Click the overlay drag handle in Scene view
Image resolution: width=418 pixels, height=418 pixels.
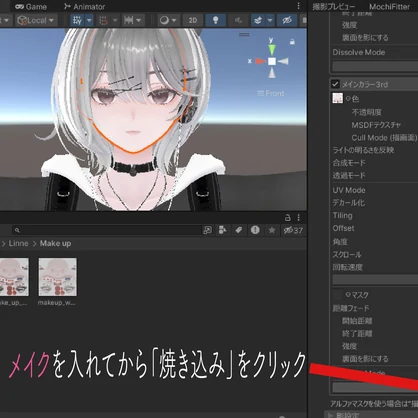(x=244, y=34)
